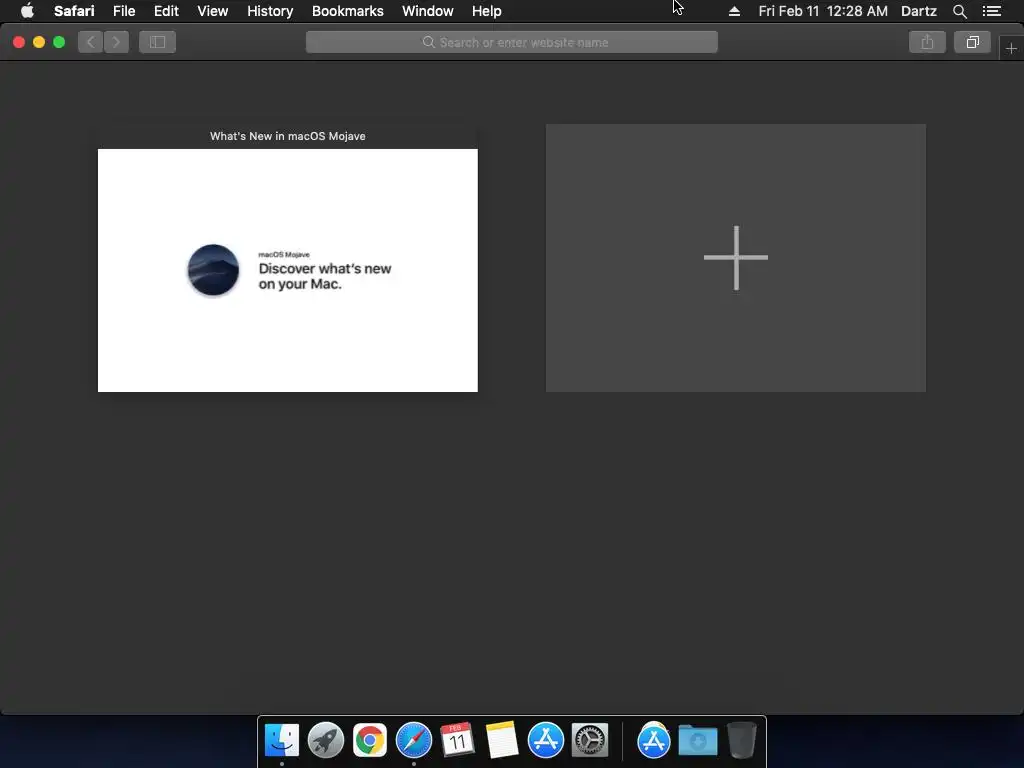
Task: Open the What's New in macOS Mojave tab thumbnail
Action: [287, 270]
